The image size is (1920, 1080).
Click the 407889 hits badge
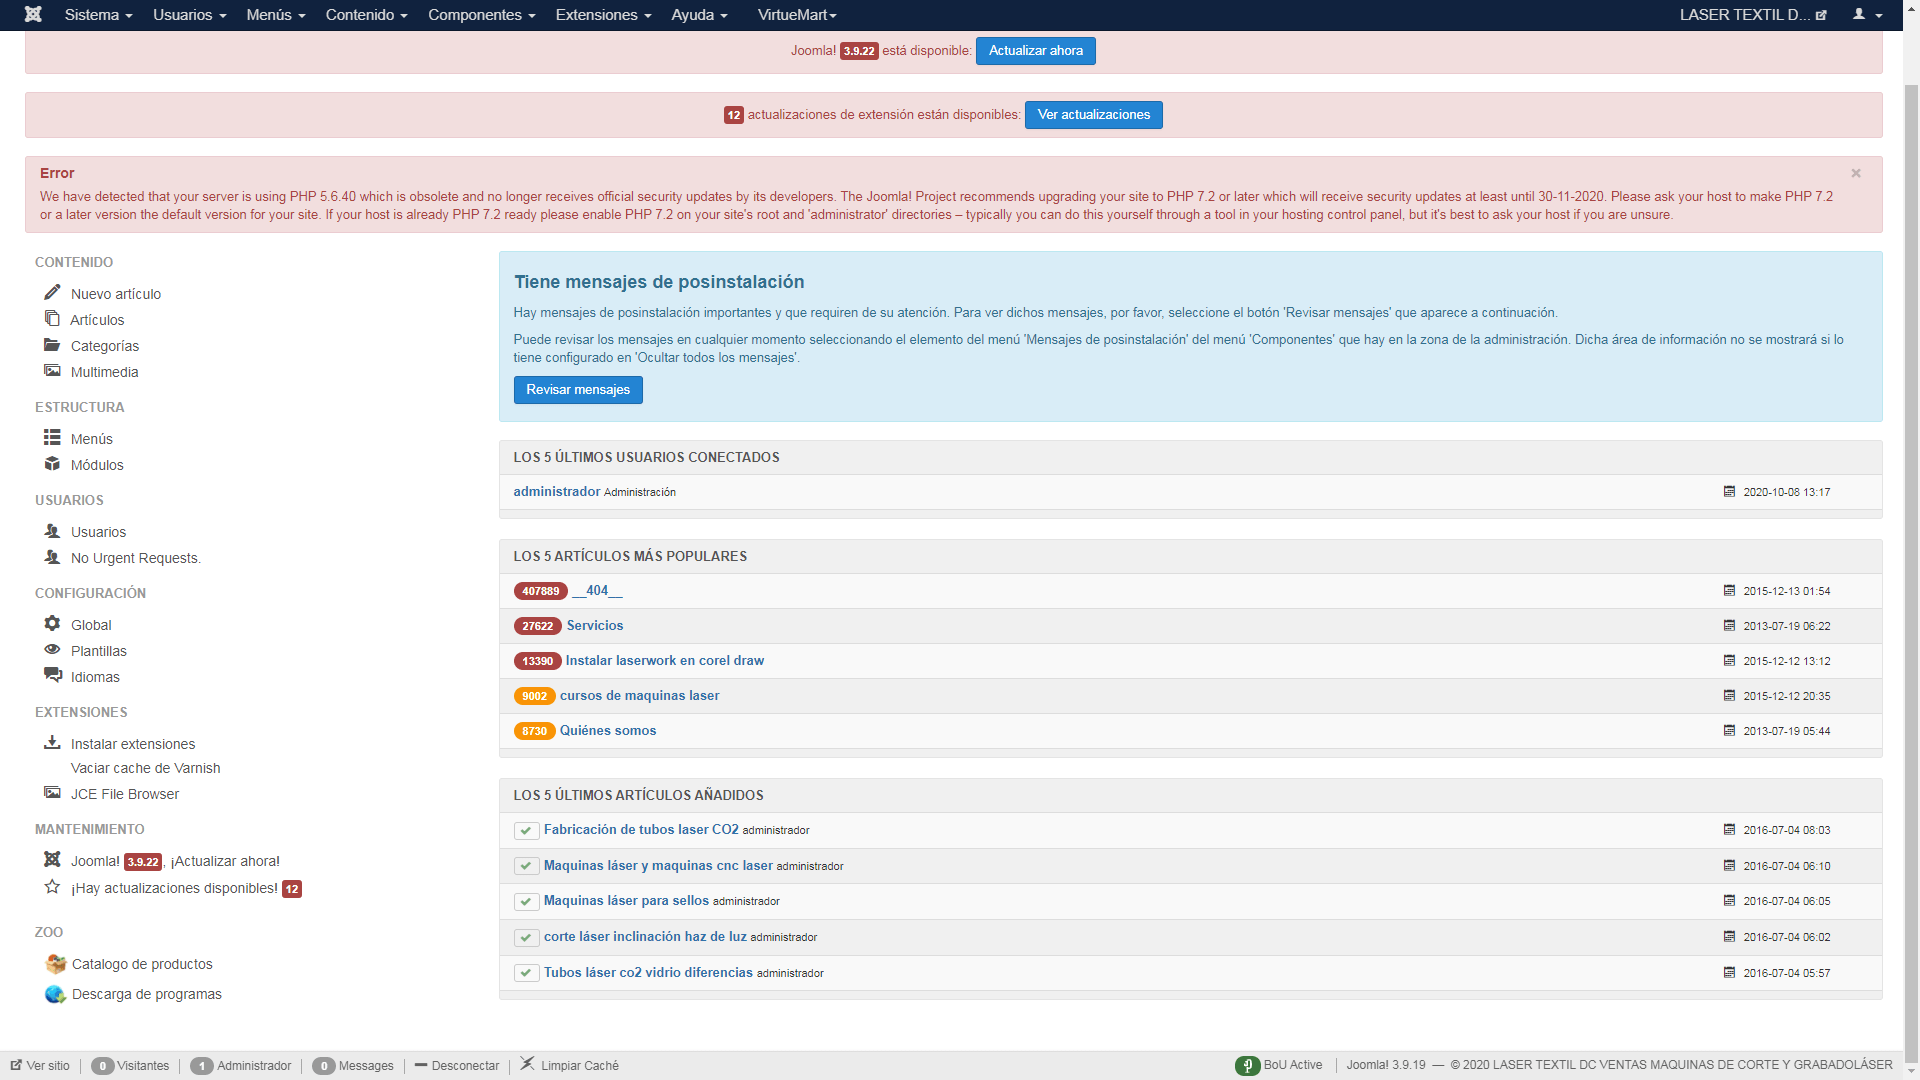tap(541, 591)
